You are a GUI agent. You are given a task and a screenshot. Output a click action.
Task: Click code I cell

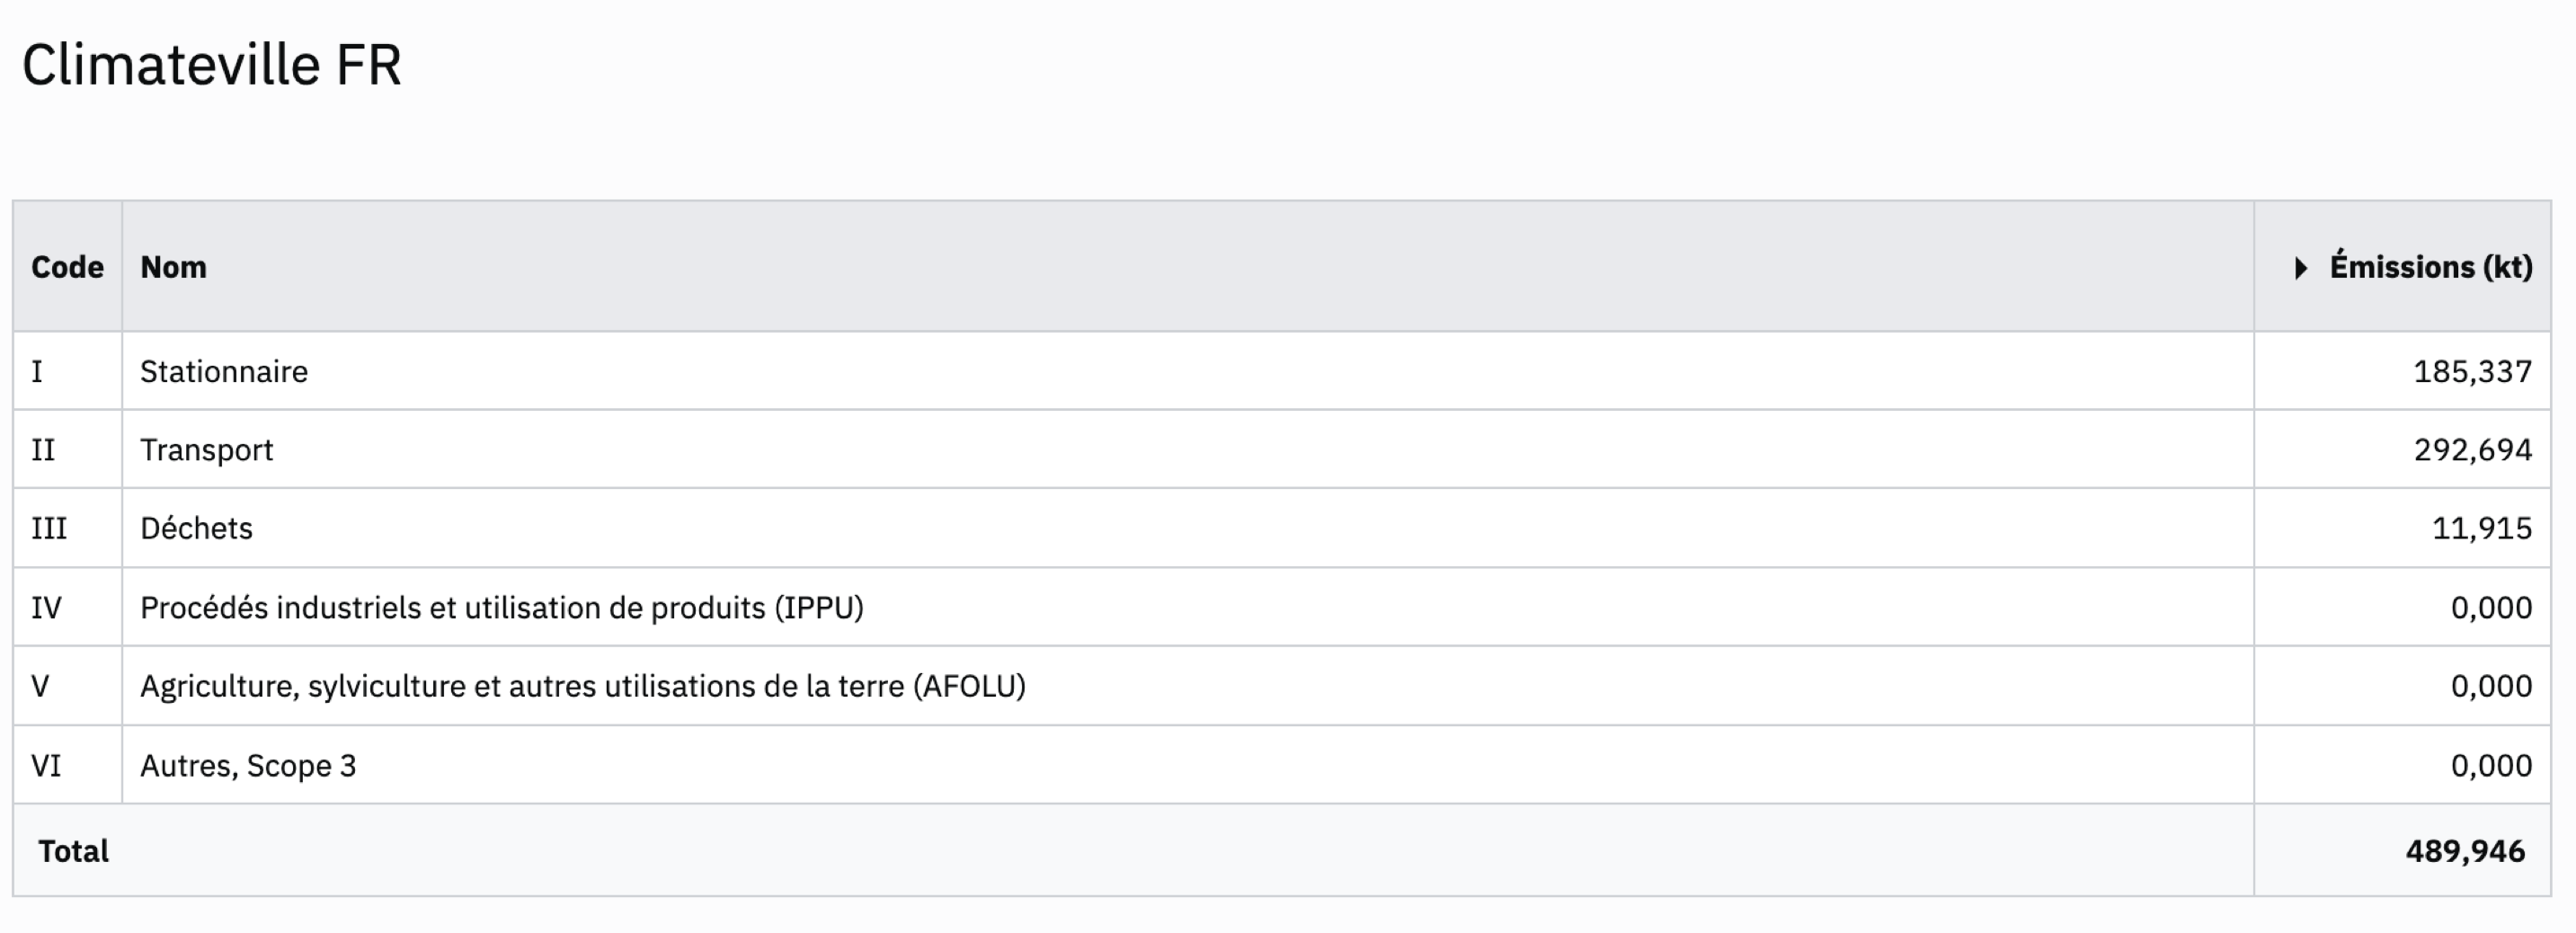68,371
